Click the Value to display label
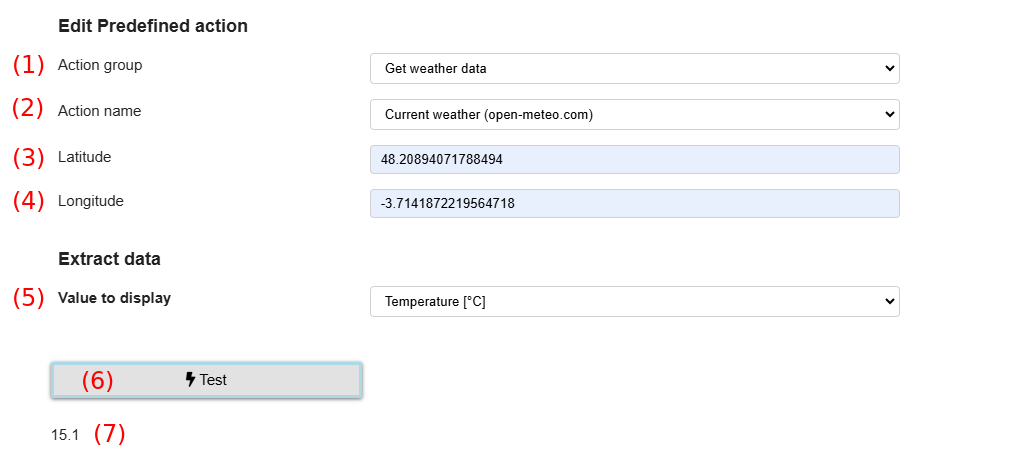This screenshot has height=459, width=1036. tap(114, 298)
